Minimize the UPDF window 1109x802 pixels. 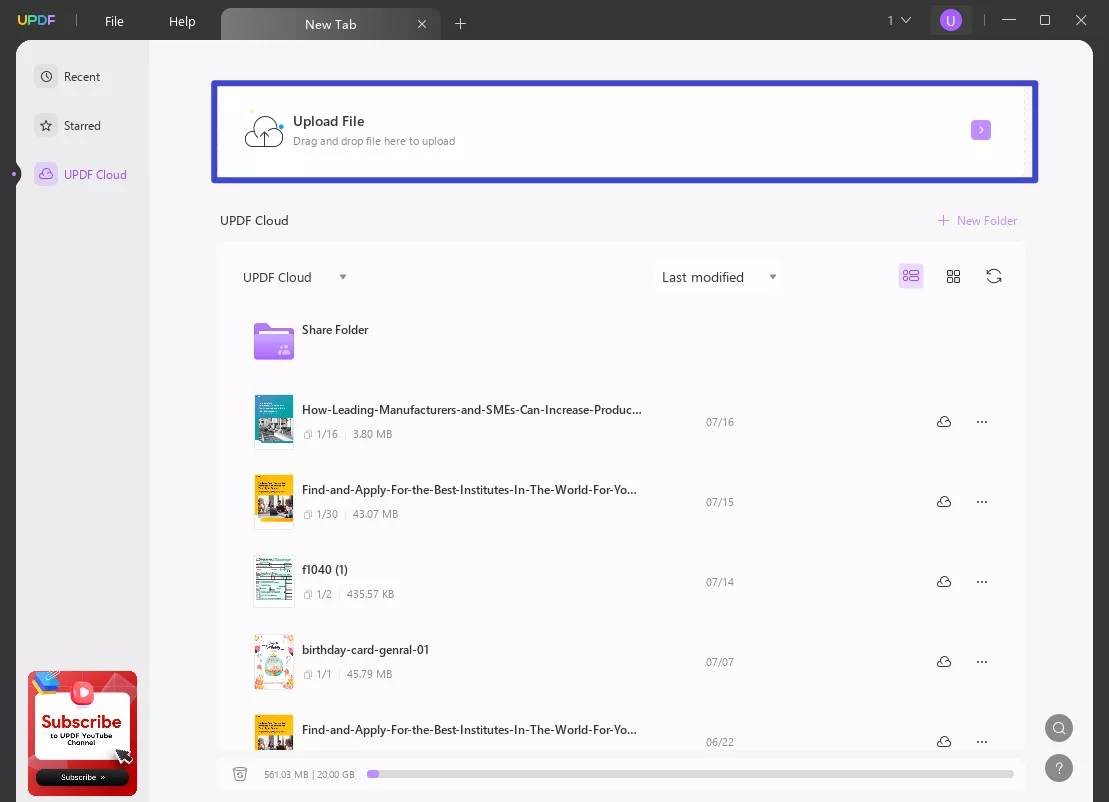tap(1009, 21)
